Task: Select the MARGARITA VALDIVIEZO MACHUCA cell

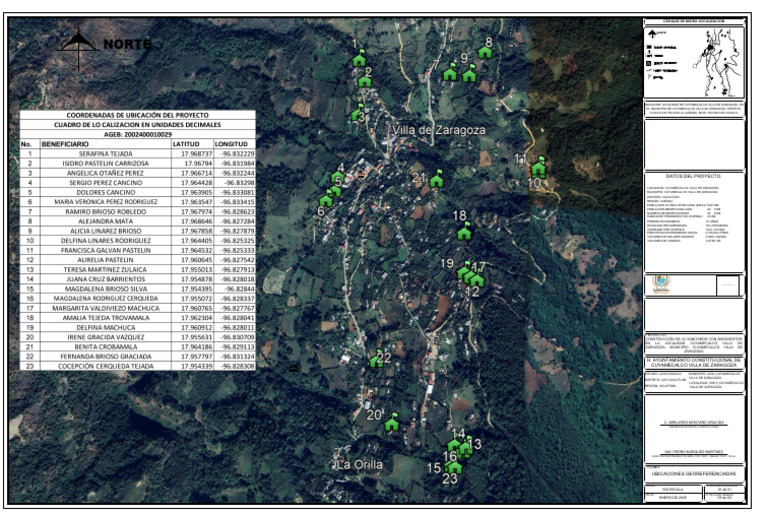Action: coord(106,308)
